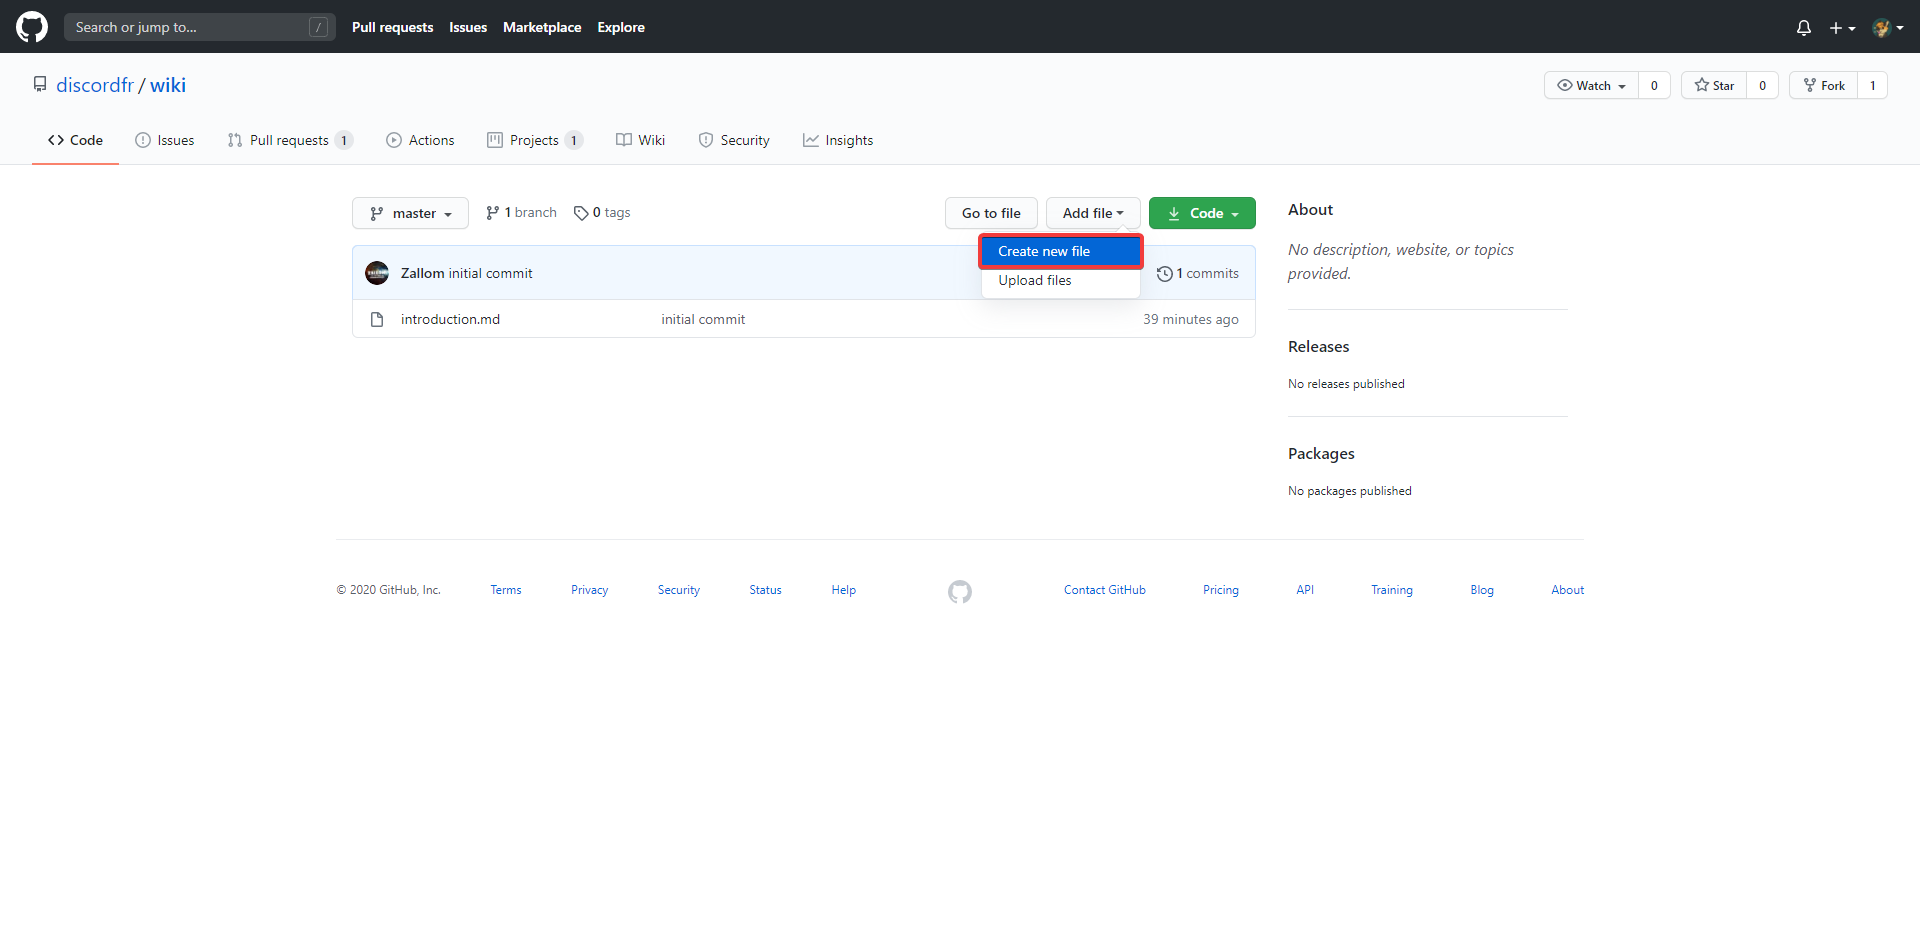1920x937 pixels.
Task: Open the footer Training link
Action: pos(1392,590)
